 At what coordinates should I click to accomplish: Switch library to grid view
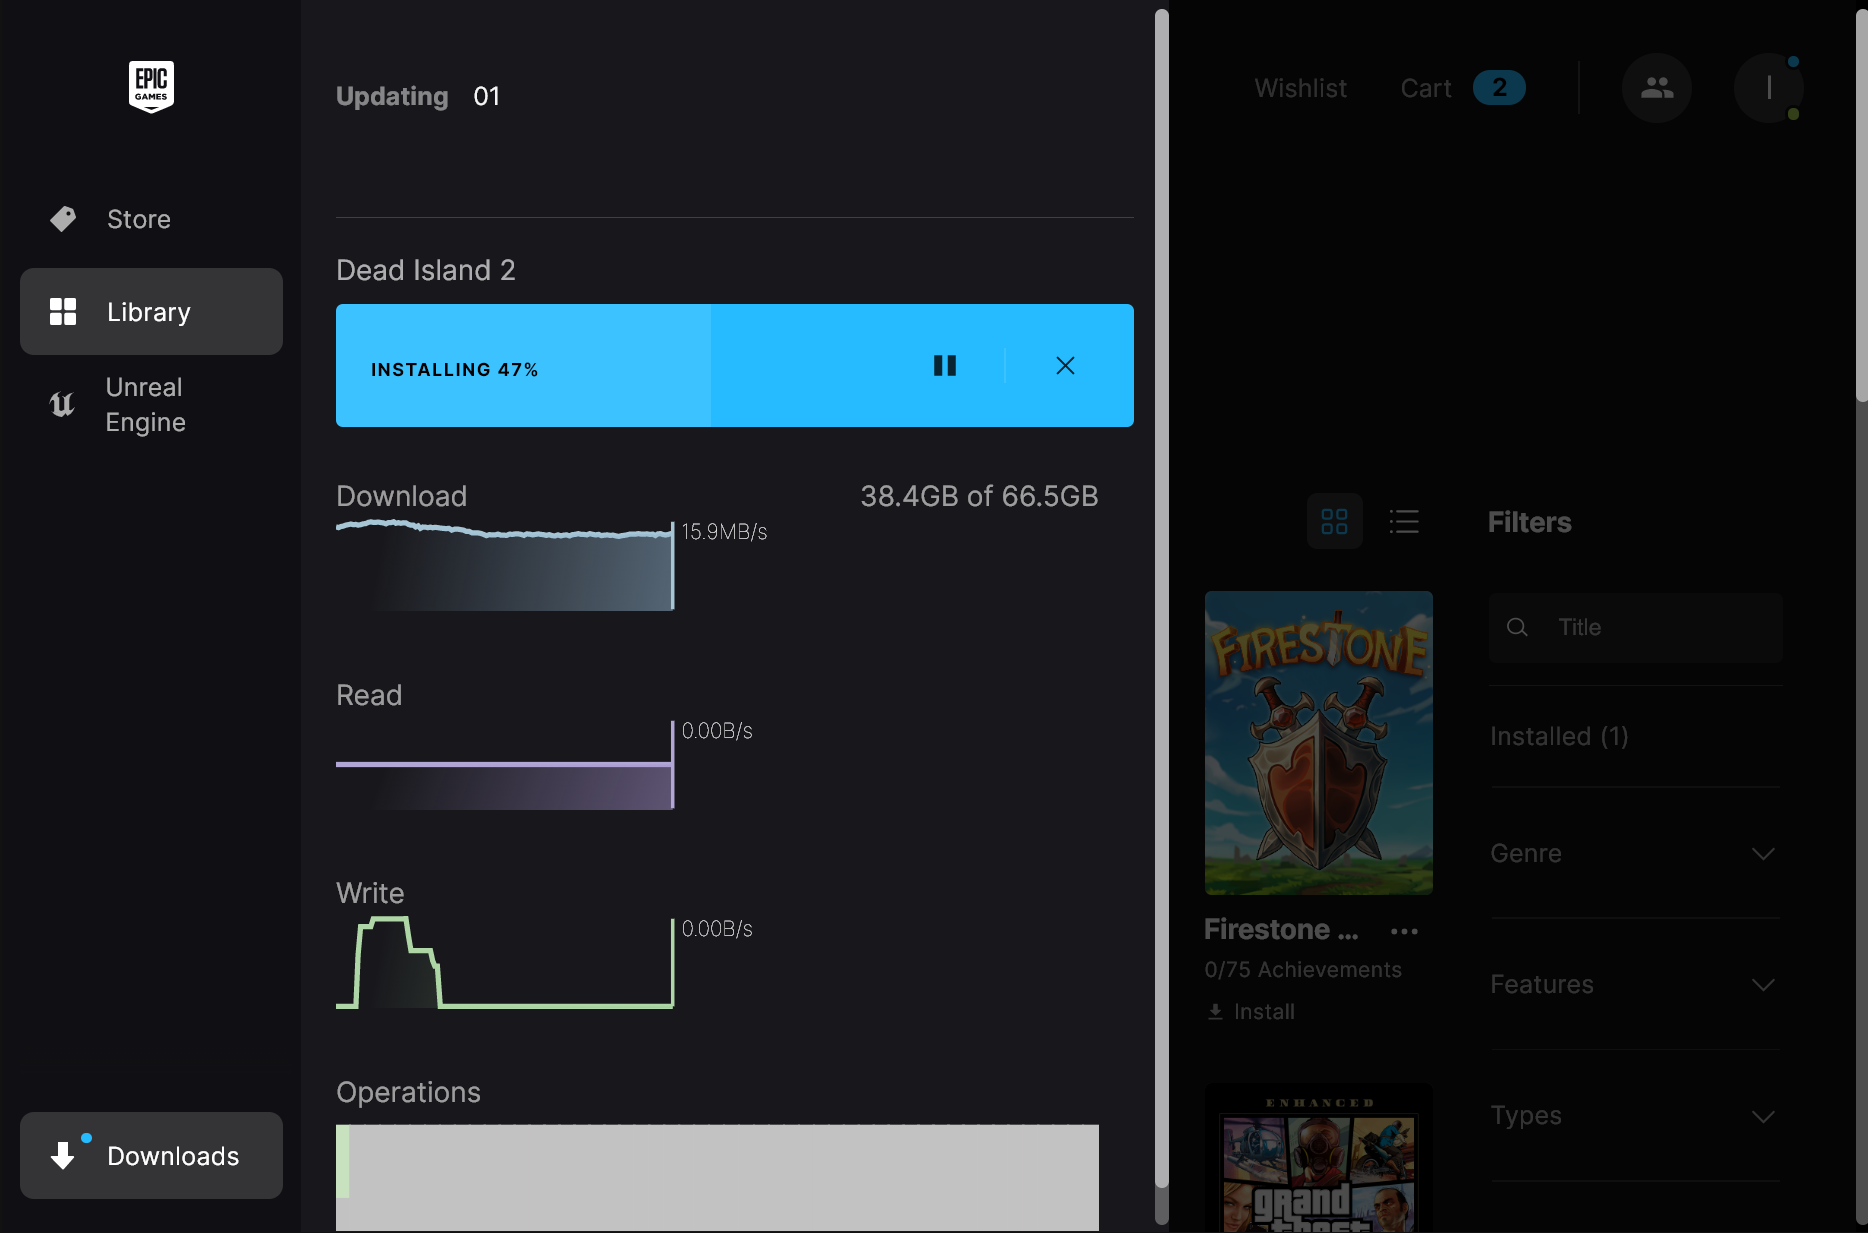(x=1335, y=521)
